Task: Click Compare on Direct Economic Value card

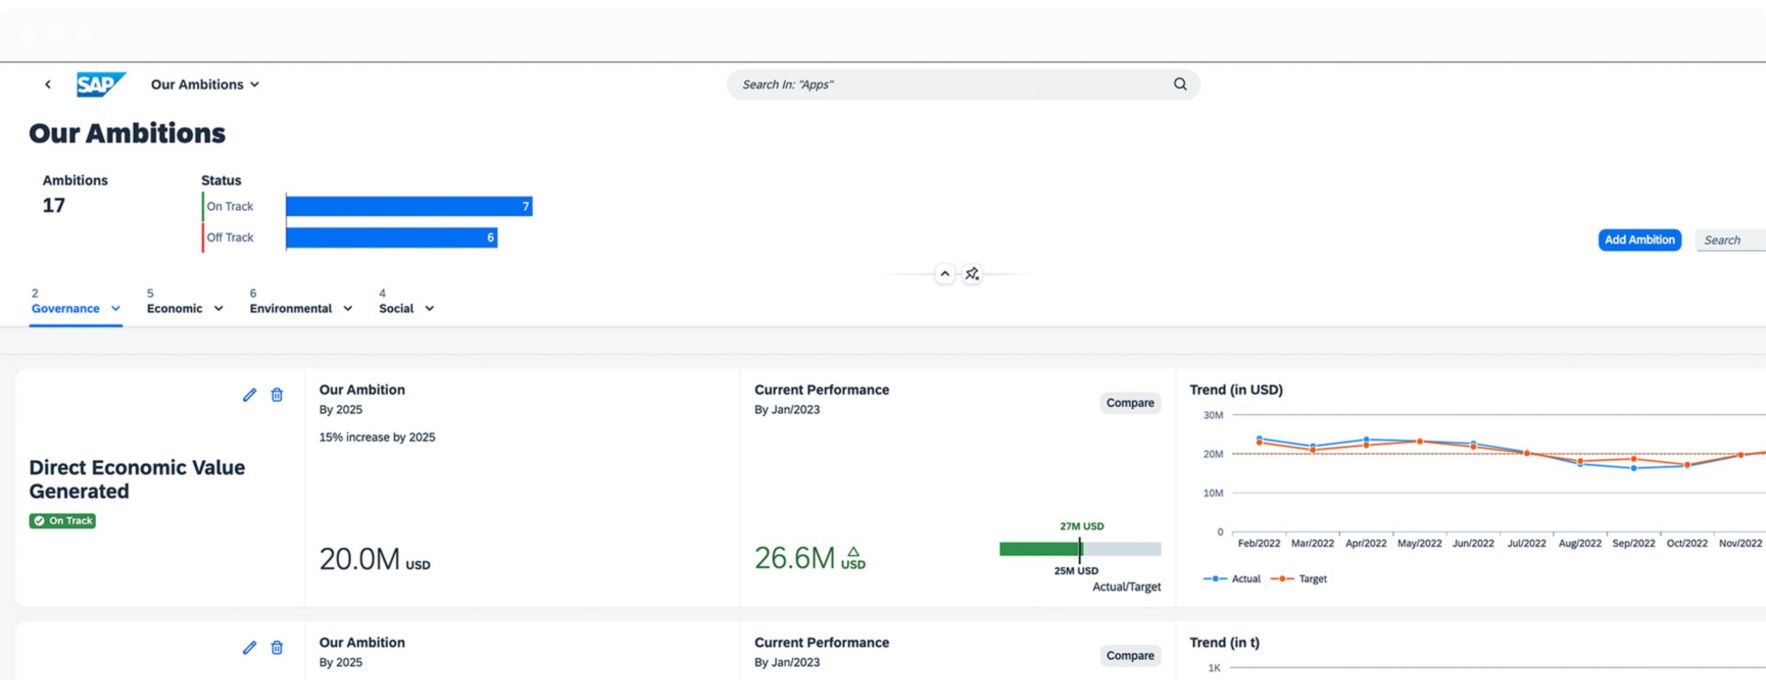Action: tap(1130, 403)
